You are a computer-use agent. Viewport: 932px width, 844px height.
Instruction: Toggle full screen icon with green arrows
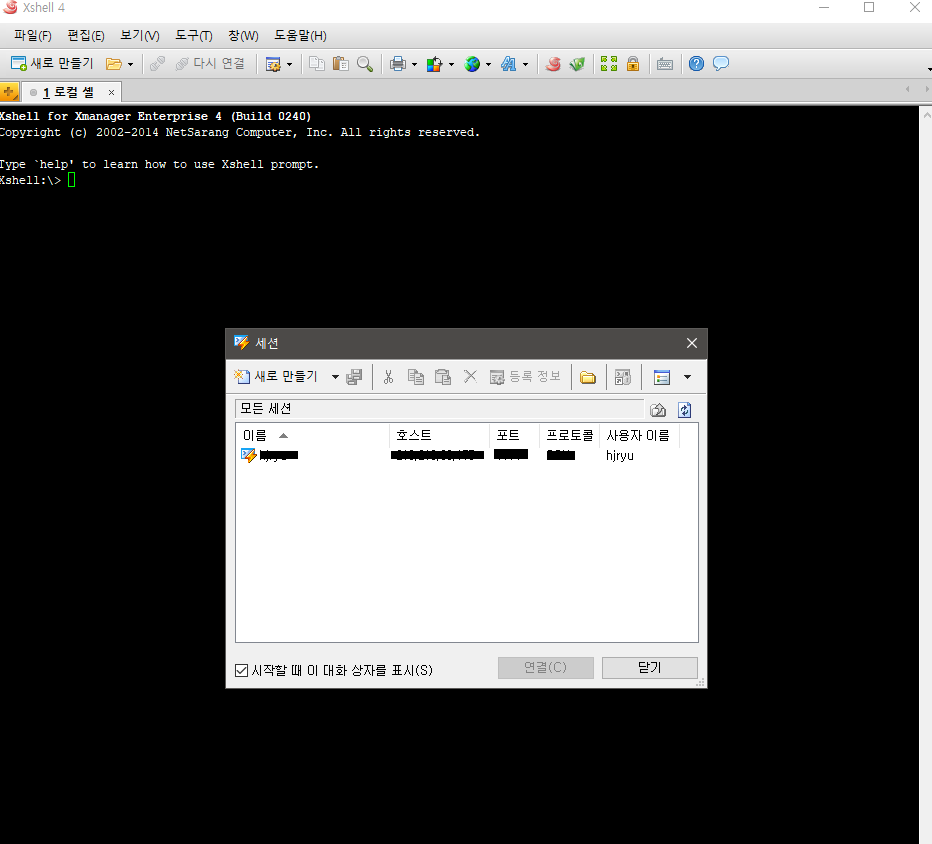[x=609, y=64]
